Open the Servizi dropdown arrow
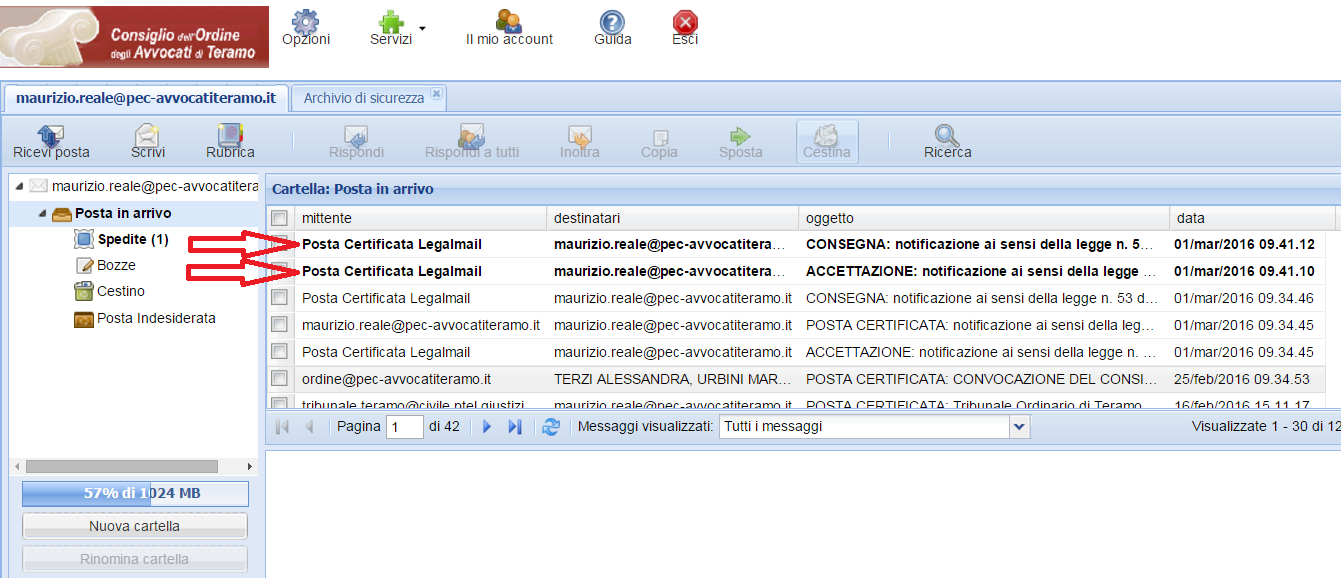The width and height of the screenshot is (1341, 578). [422, 28]
